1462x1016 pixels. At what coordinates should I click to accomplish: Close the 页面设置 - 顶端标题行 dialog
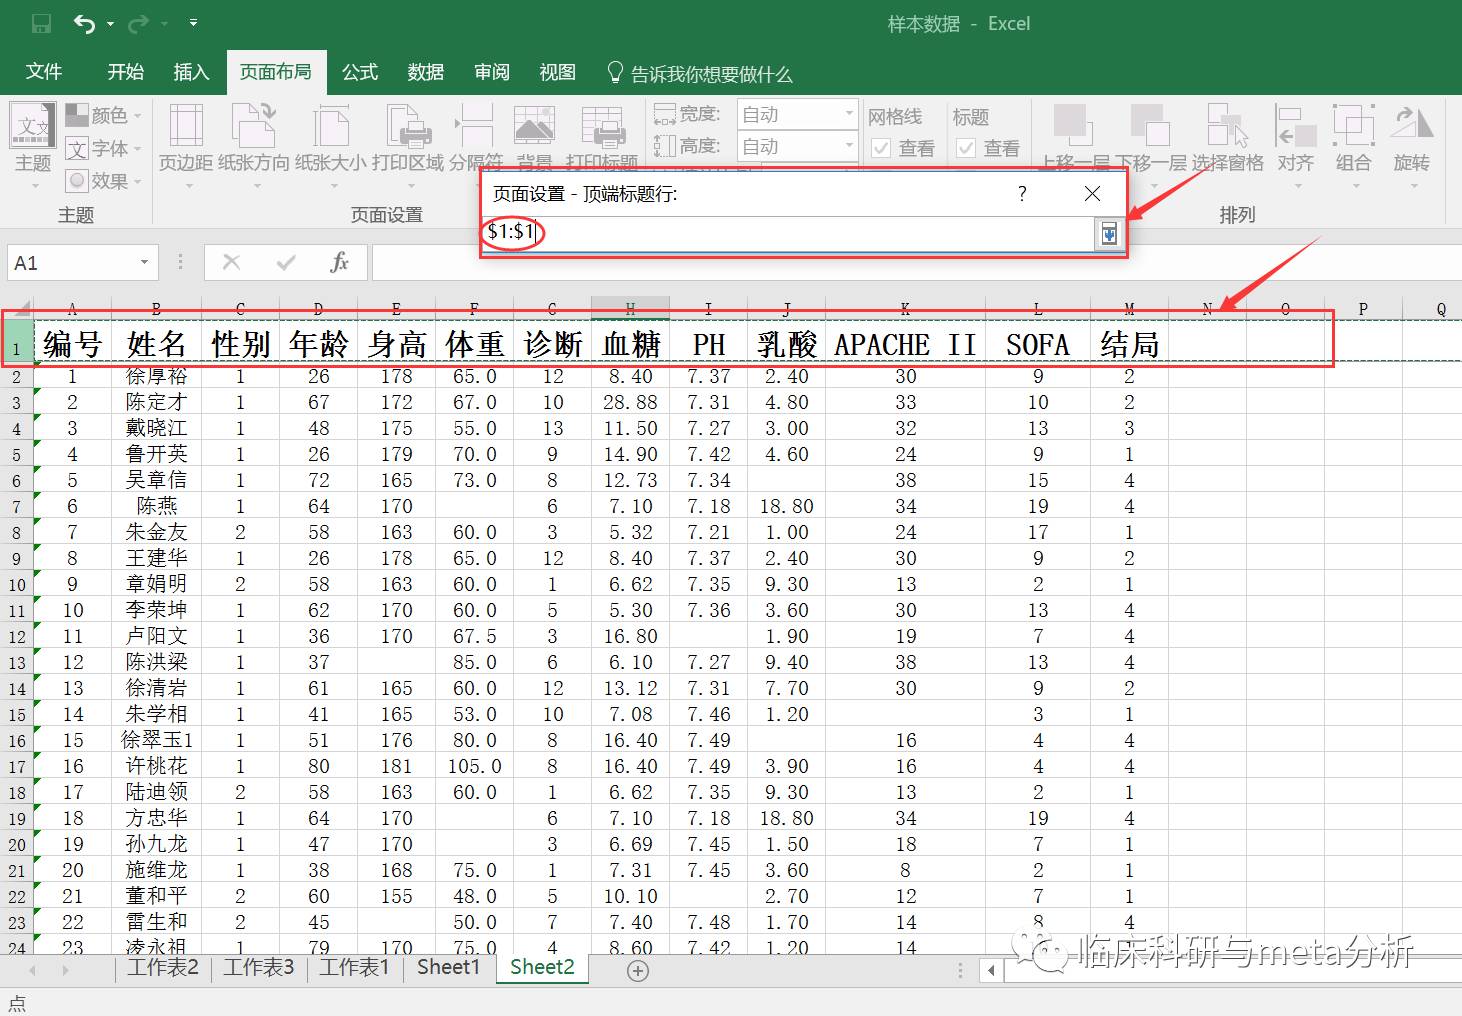[1092, 193]
